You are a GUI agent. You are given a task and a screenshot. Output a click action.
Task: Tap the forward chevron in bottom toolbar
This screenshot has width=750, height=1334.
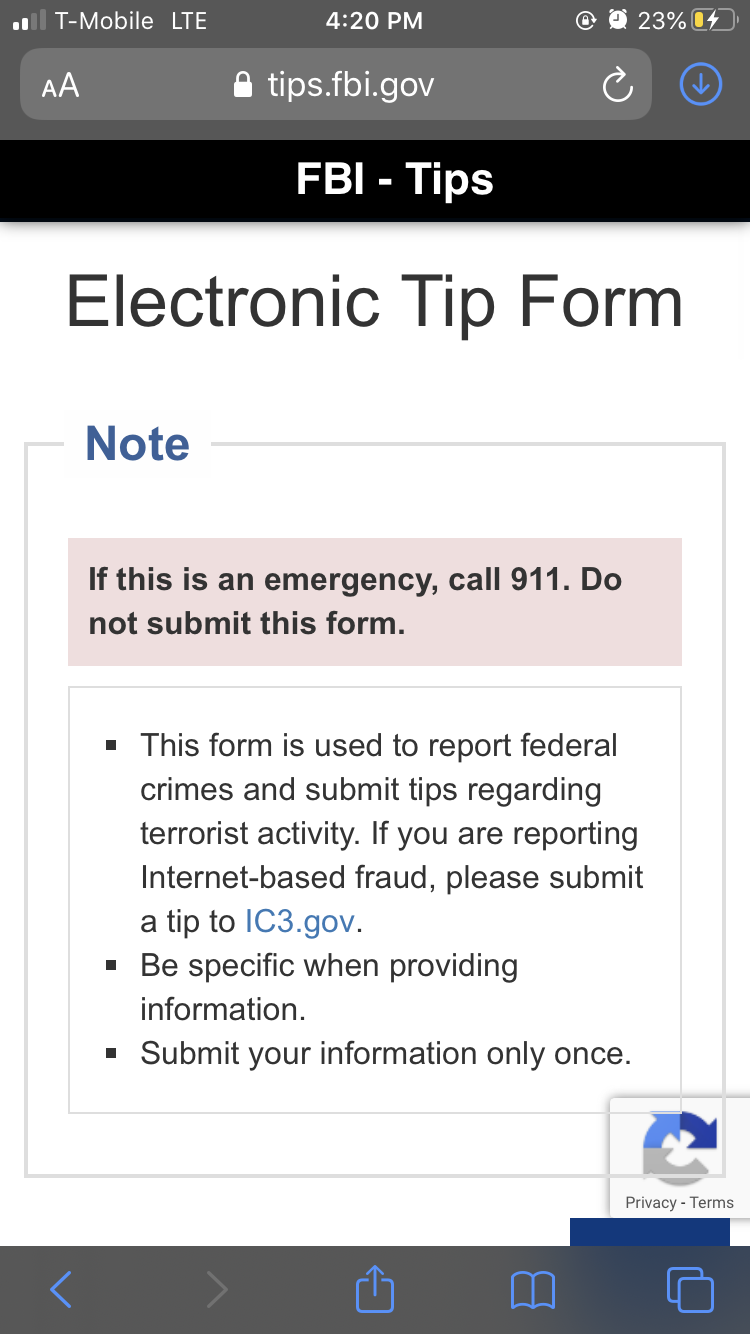click(217, 1290)
